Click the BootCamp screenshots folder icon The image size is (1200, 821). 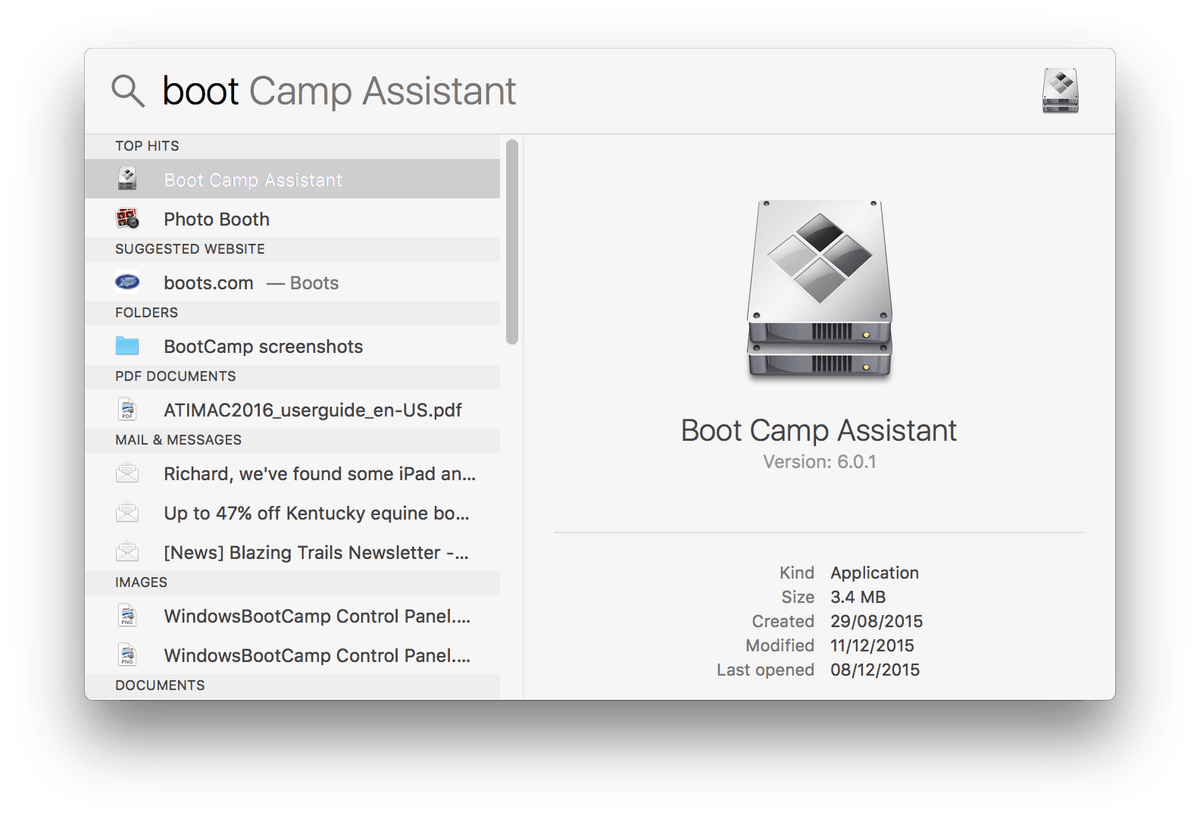pos(127,347)
